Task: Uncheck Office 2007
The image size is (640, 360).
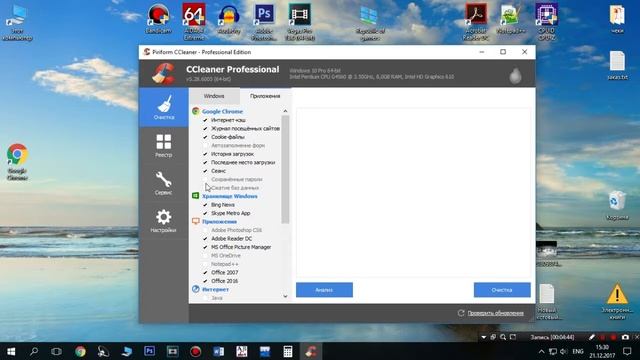Action: [205, 272]
